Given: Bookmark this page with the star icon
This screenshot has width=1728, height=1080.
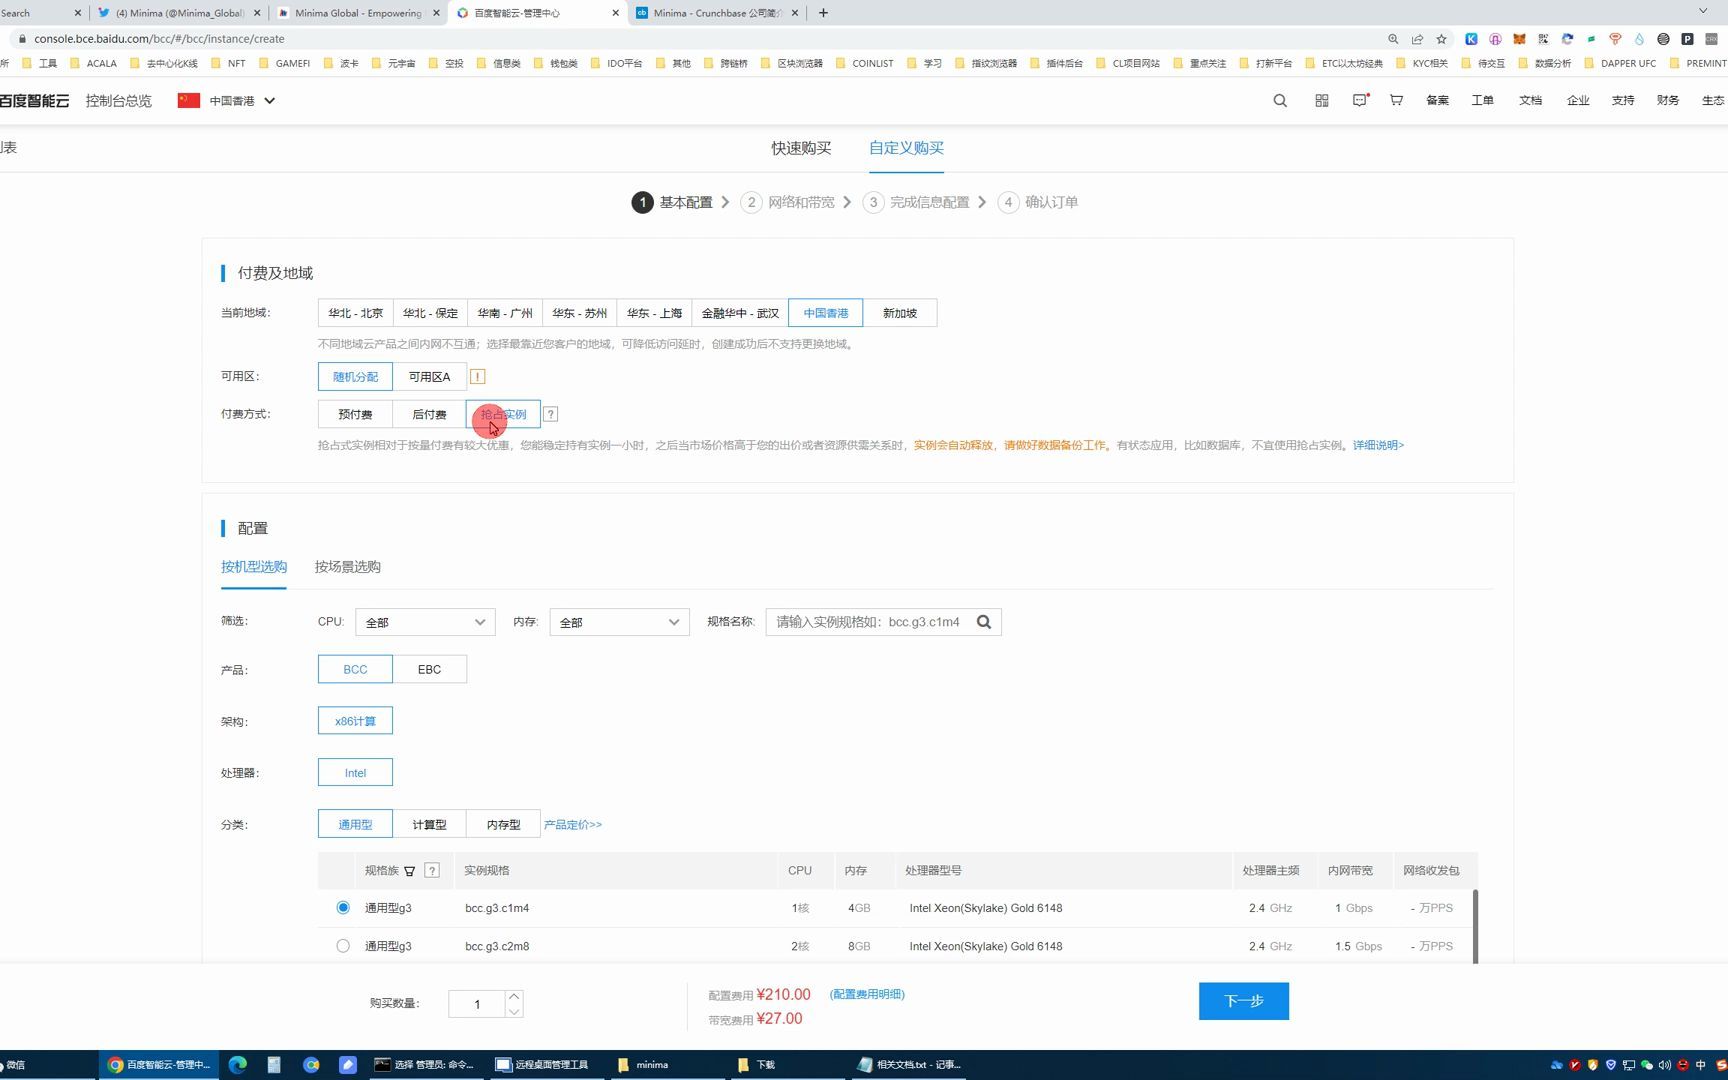Looking at the screenshot, I should tap(1441, 39).
